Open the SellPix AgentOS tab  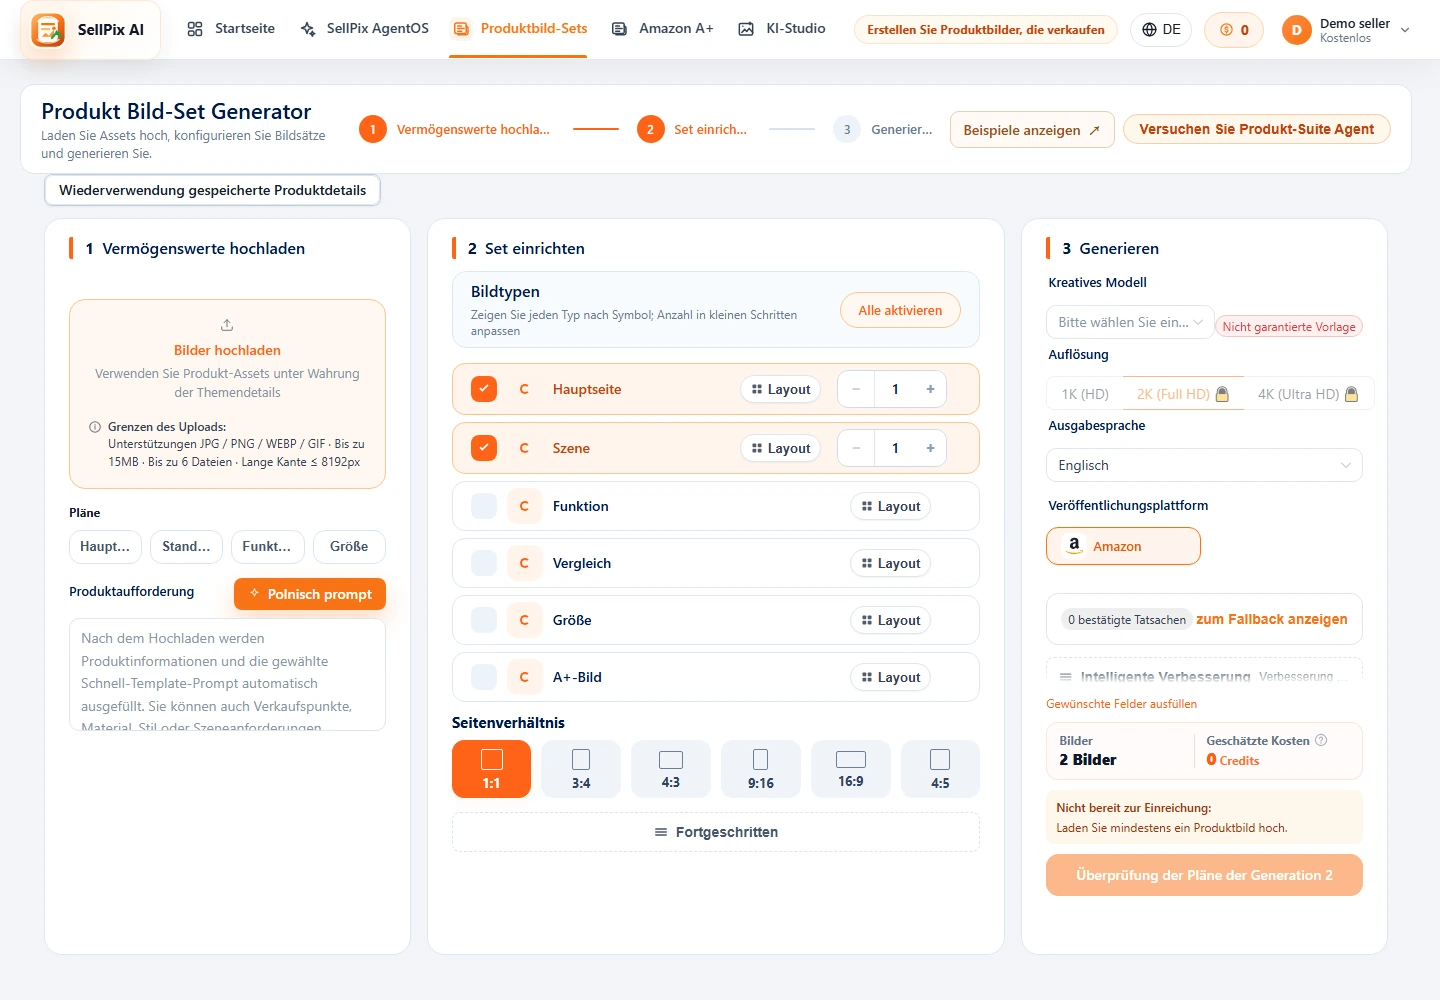click(365, 29)
